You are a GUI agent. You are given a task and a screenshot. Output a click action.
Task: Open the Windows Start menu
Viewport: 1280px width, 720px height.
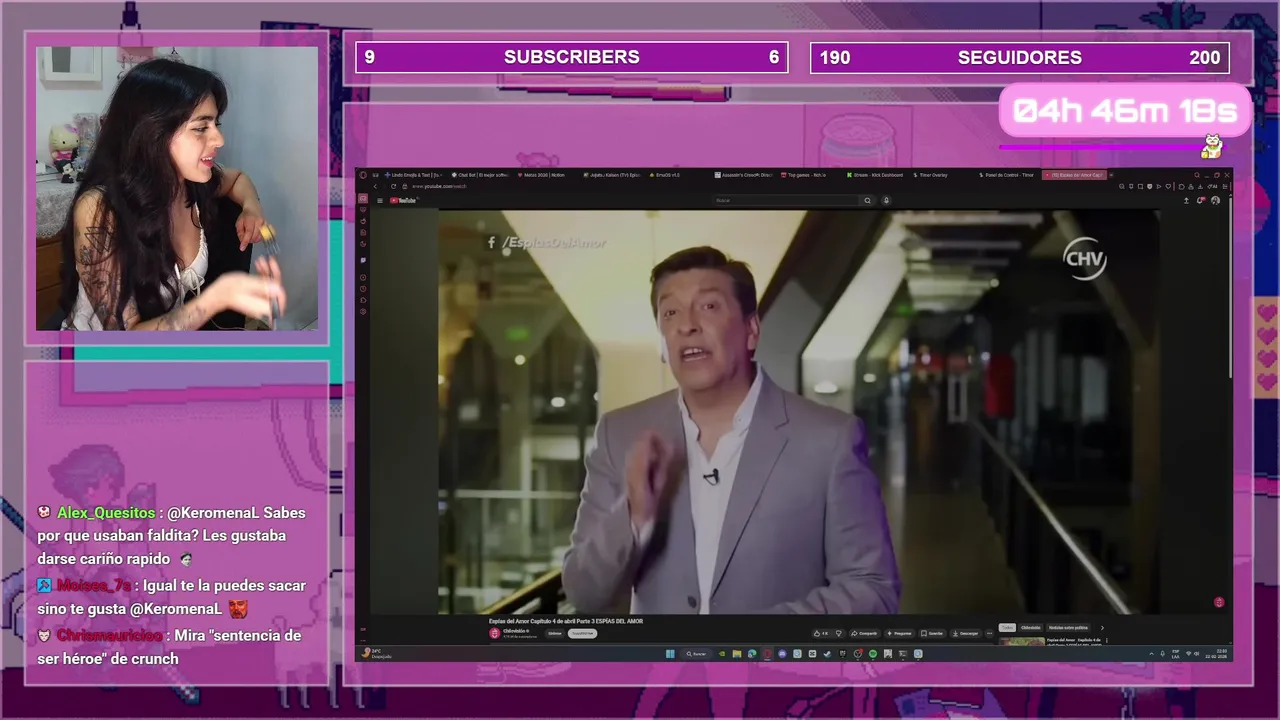[x=670, y=654]
